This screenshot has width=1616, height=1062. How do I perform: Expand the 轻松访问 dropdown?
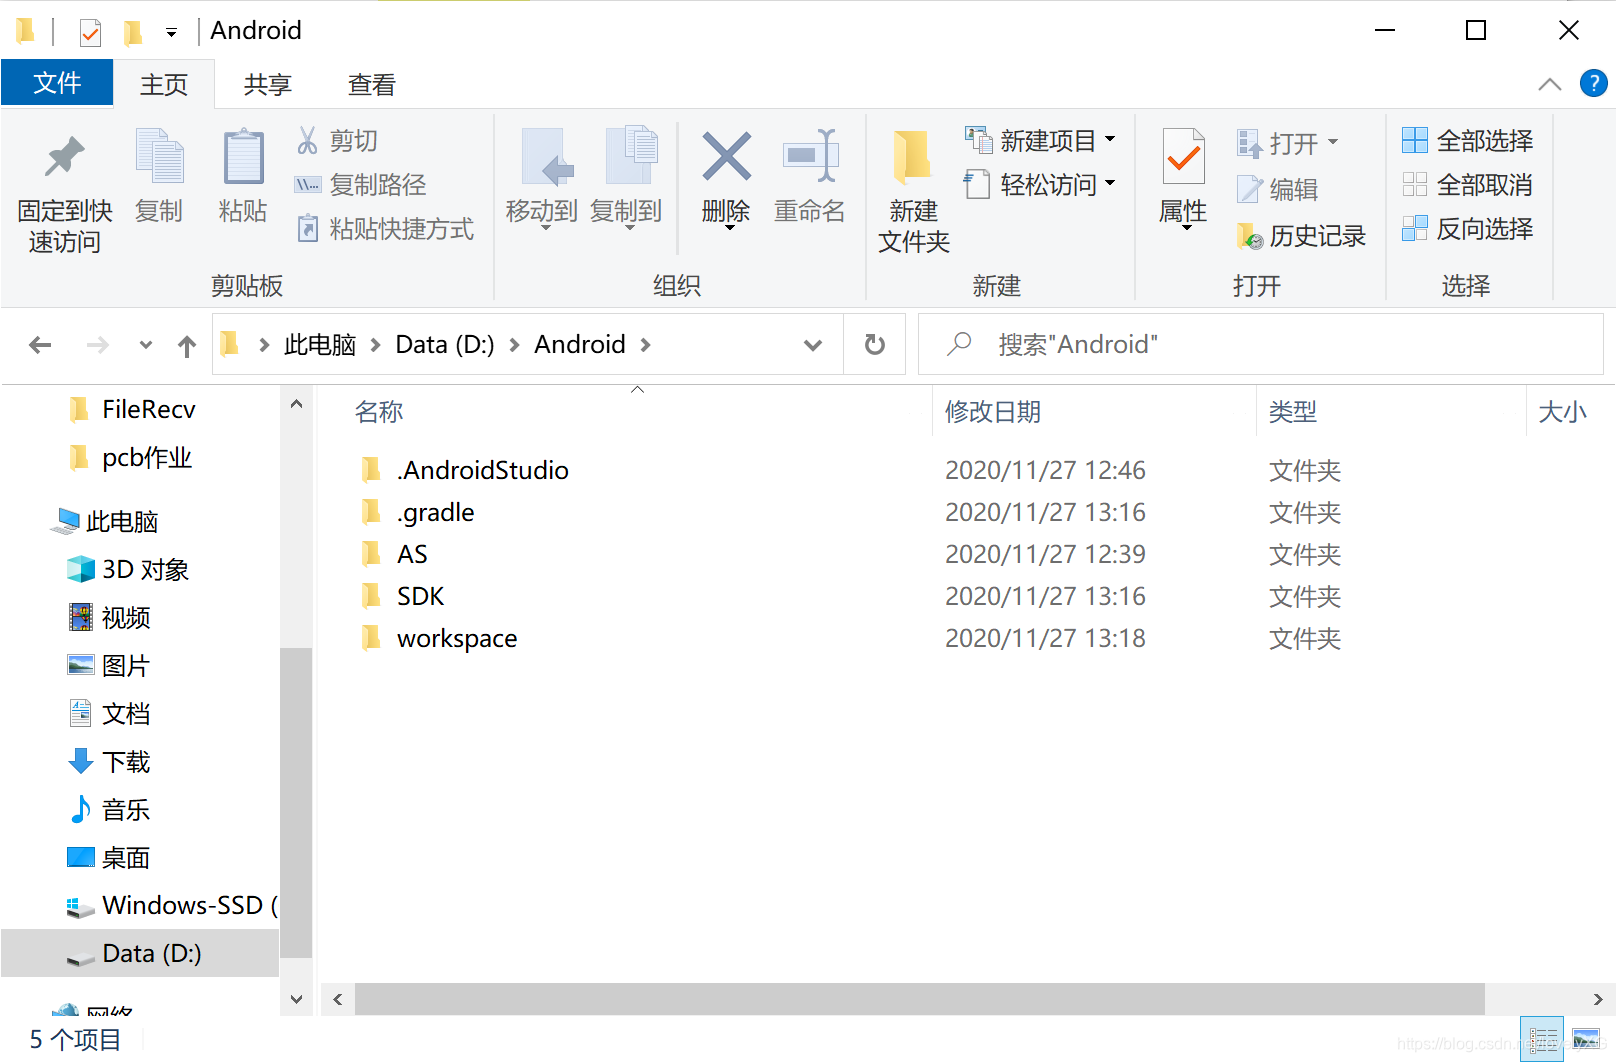coord(1110,183)
